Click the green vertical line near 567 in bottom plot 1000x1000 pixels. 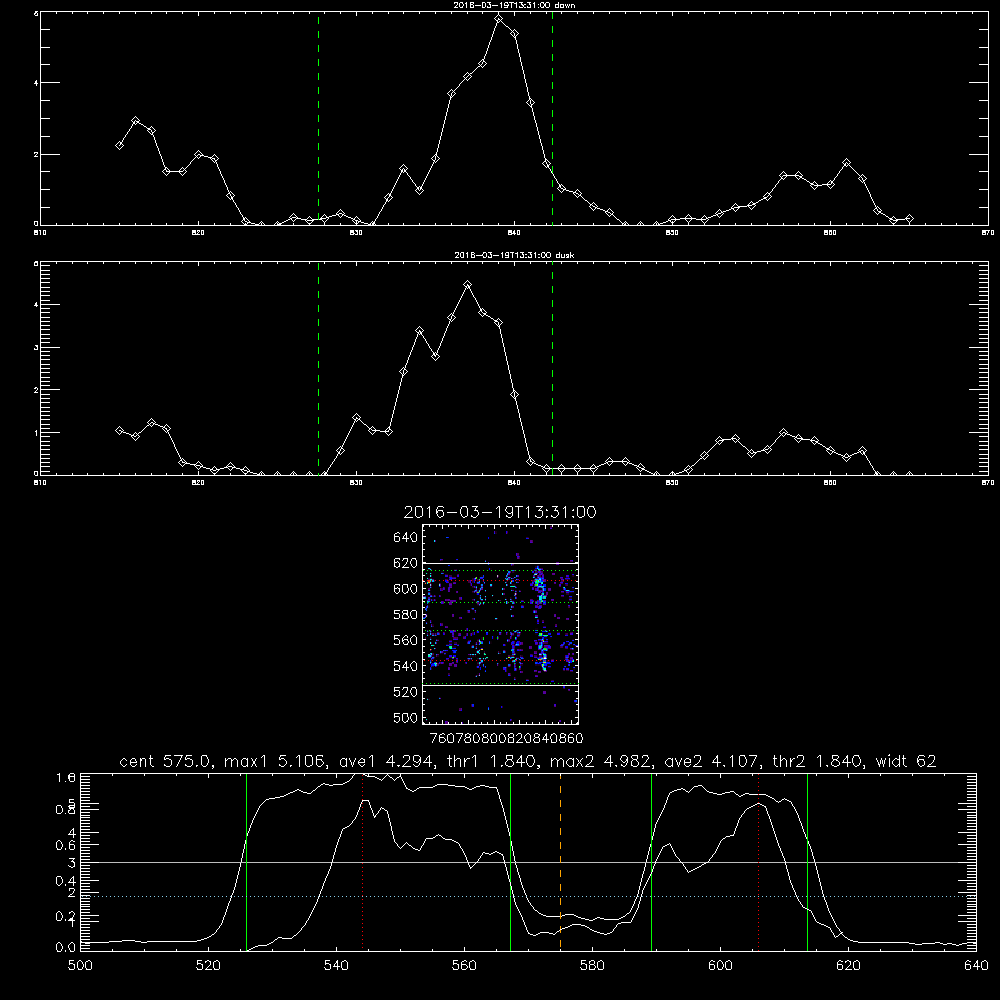click(510, 862)
